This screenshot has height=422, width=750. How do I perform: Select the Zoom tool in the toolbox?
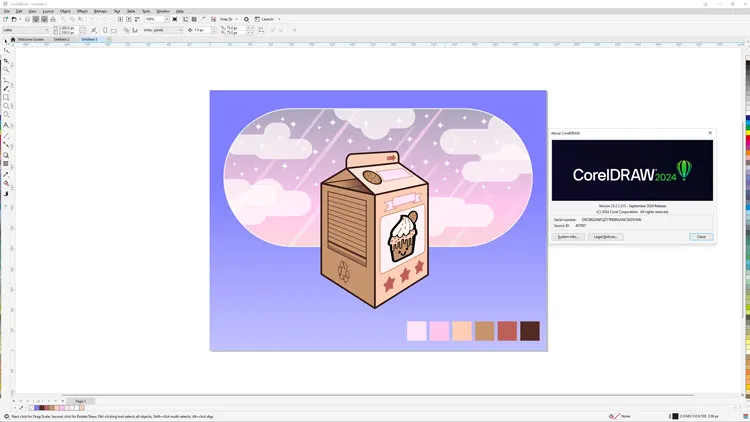[x=6, y=70]
